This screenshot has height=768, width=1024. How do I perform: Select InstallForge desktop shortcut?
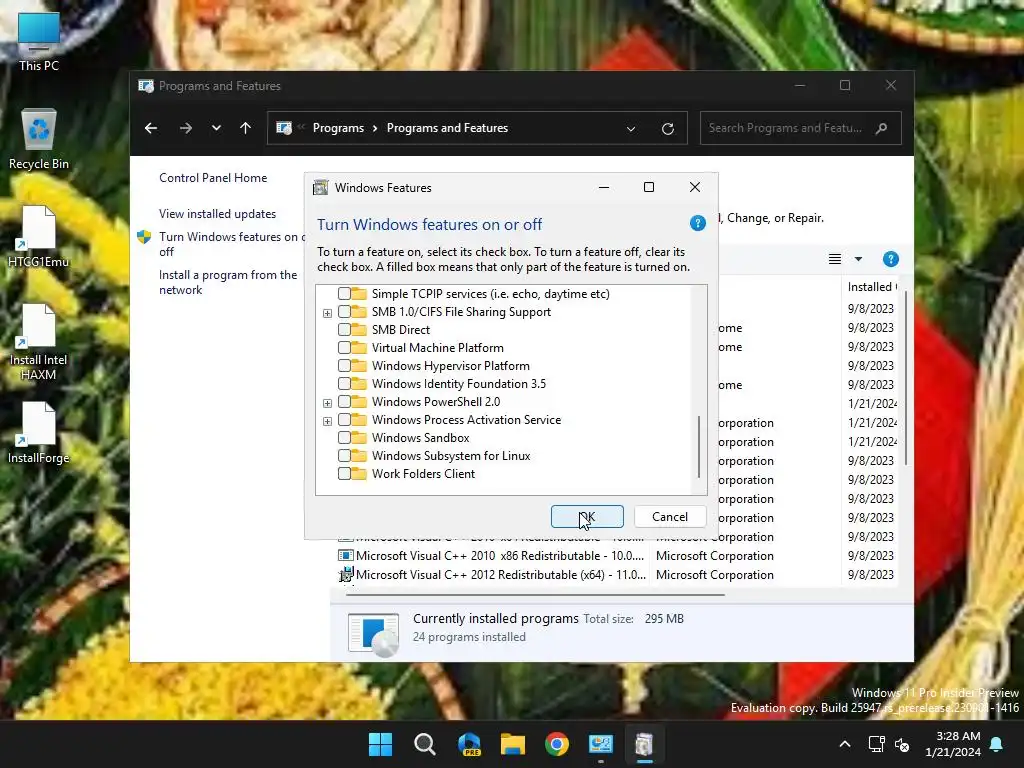click(x=39, y=433)
